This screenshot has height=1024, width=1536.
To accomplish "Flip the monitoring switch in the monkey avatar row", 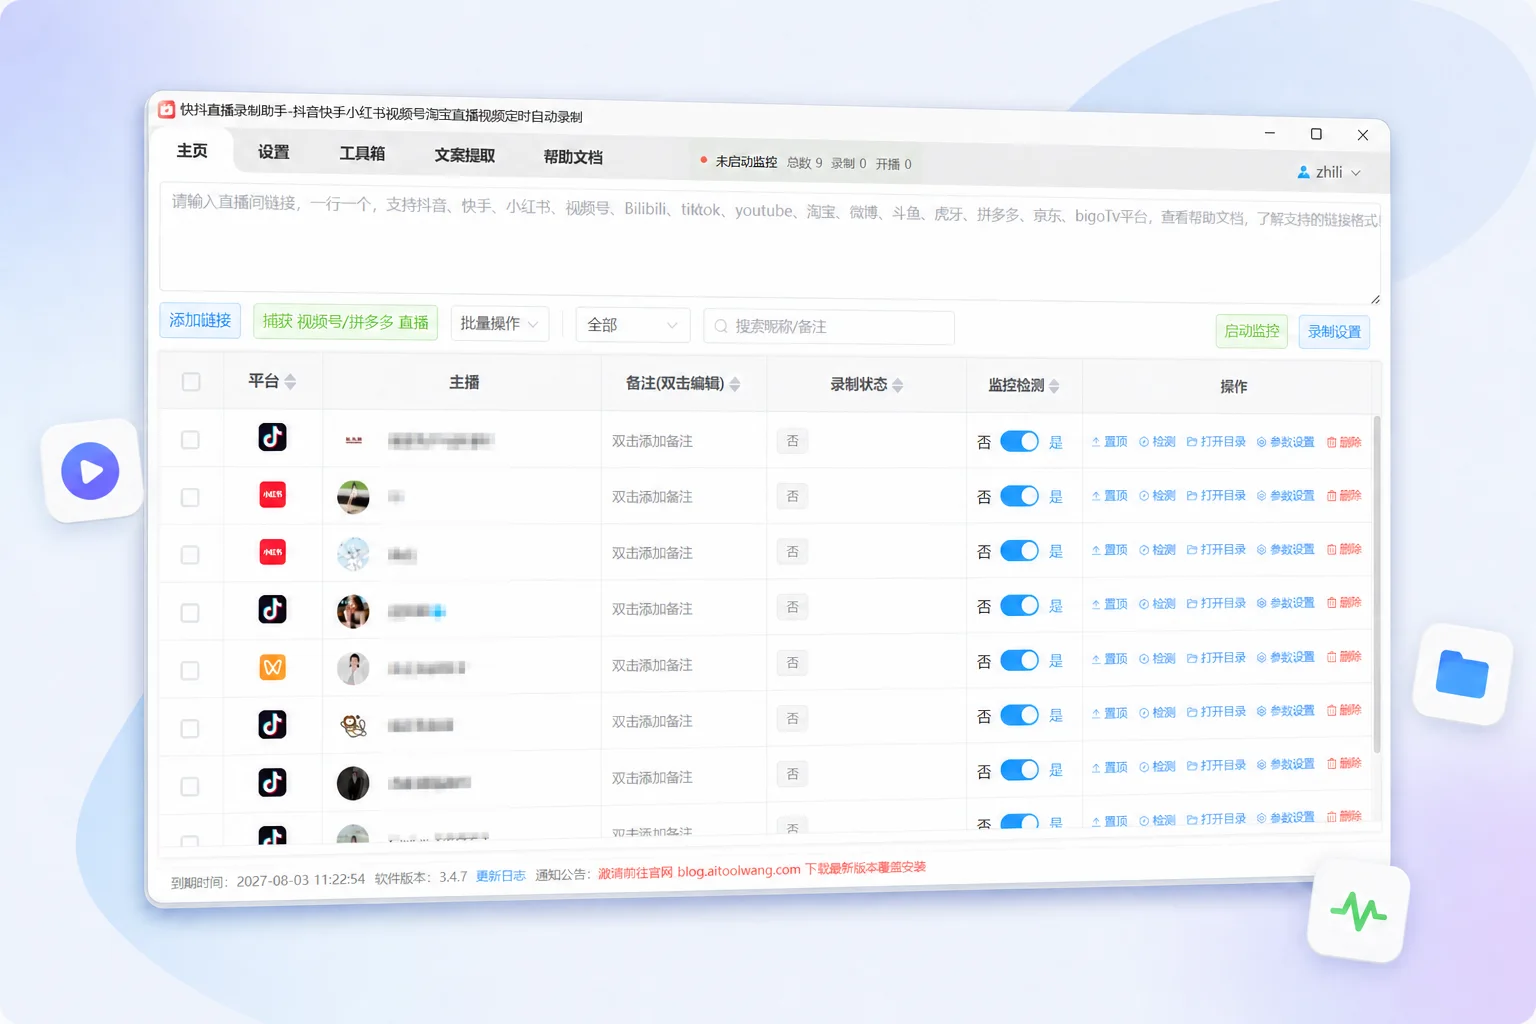I will pyautogui.click(x=1019, y=715).
